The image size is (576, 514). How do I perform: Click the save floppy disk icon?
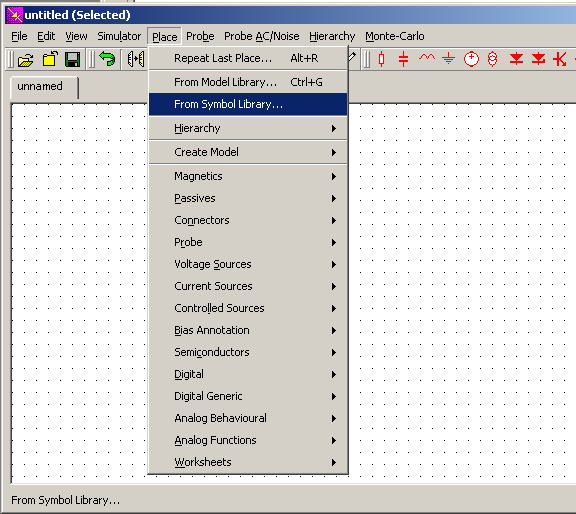coord(72,59)
